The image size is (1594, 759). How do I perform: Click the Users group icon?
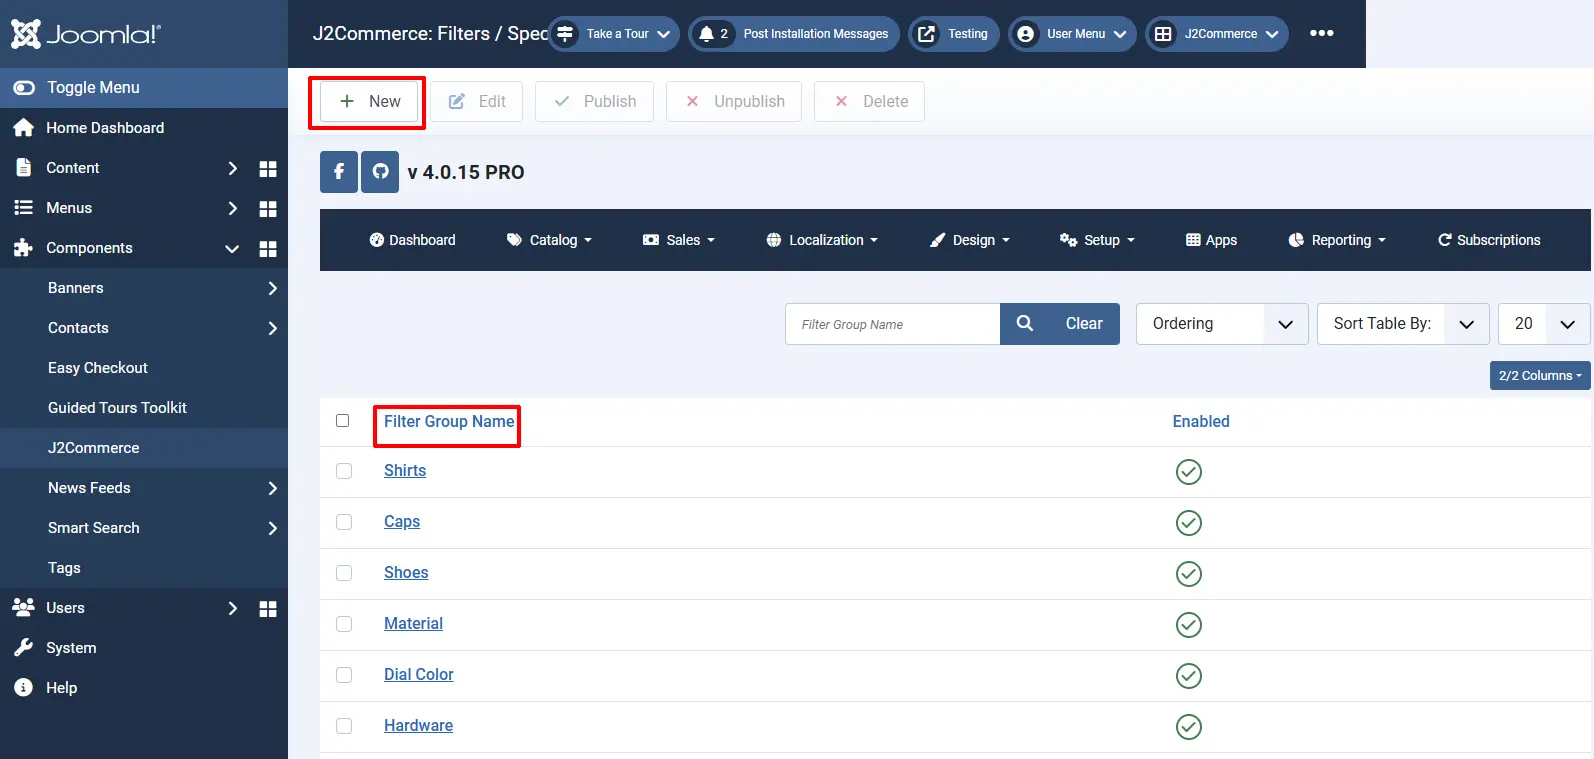(24, 608)
